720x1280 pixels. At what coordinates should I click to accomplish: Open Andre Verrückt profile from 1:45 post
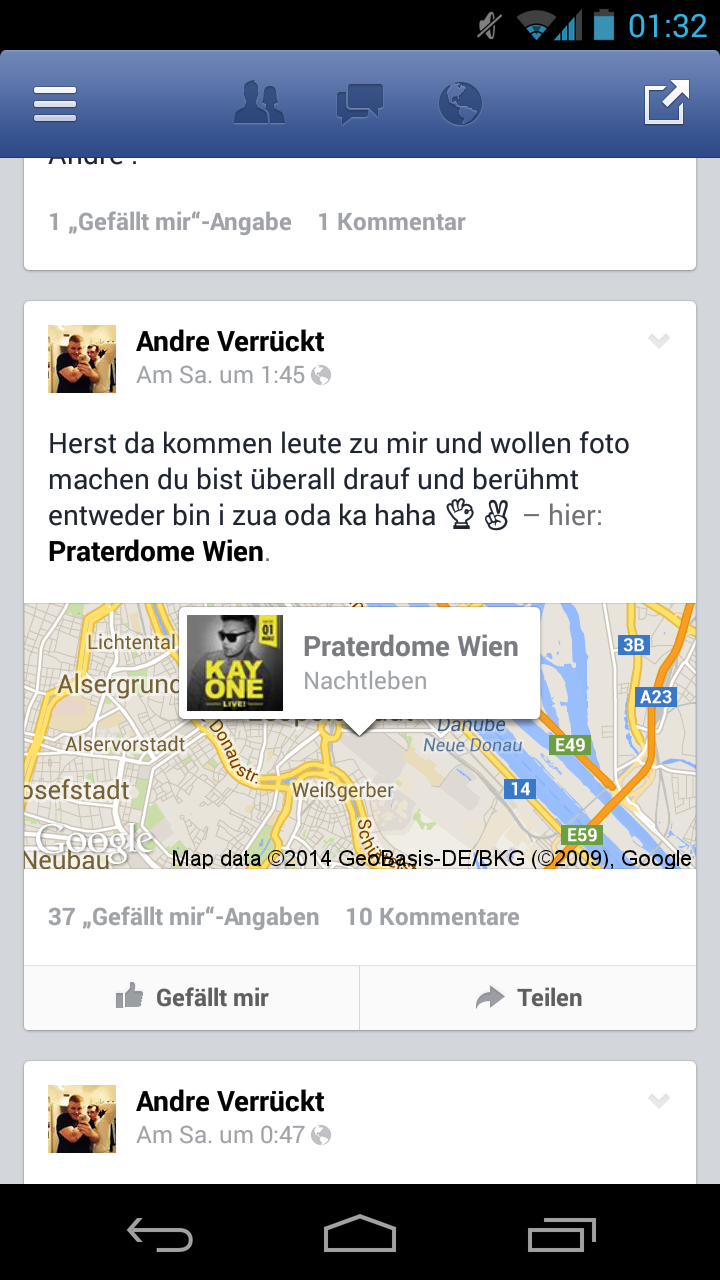(230, 341)
